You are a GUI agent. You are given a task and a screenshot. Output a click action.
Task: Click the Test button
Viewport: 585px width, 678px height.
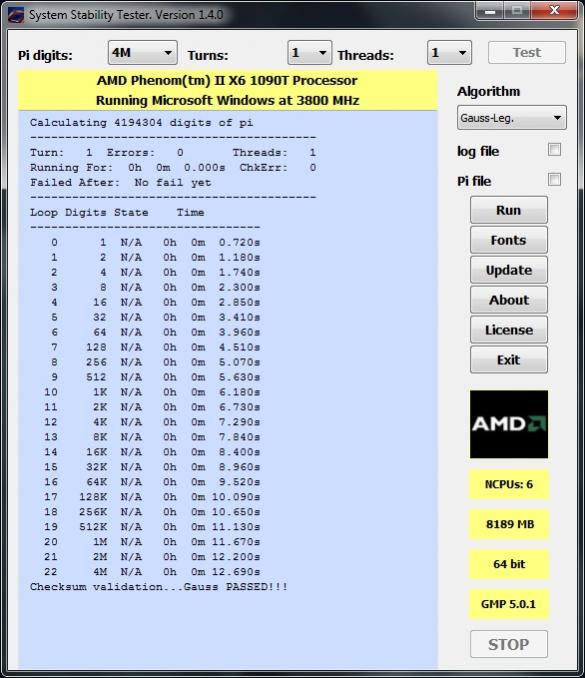527,52
